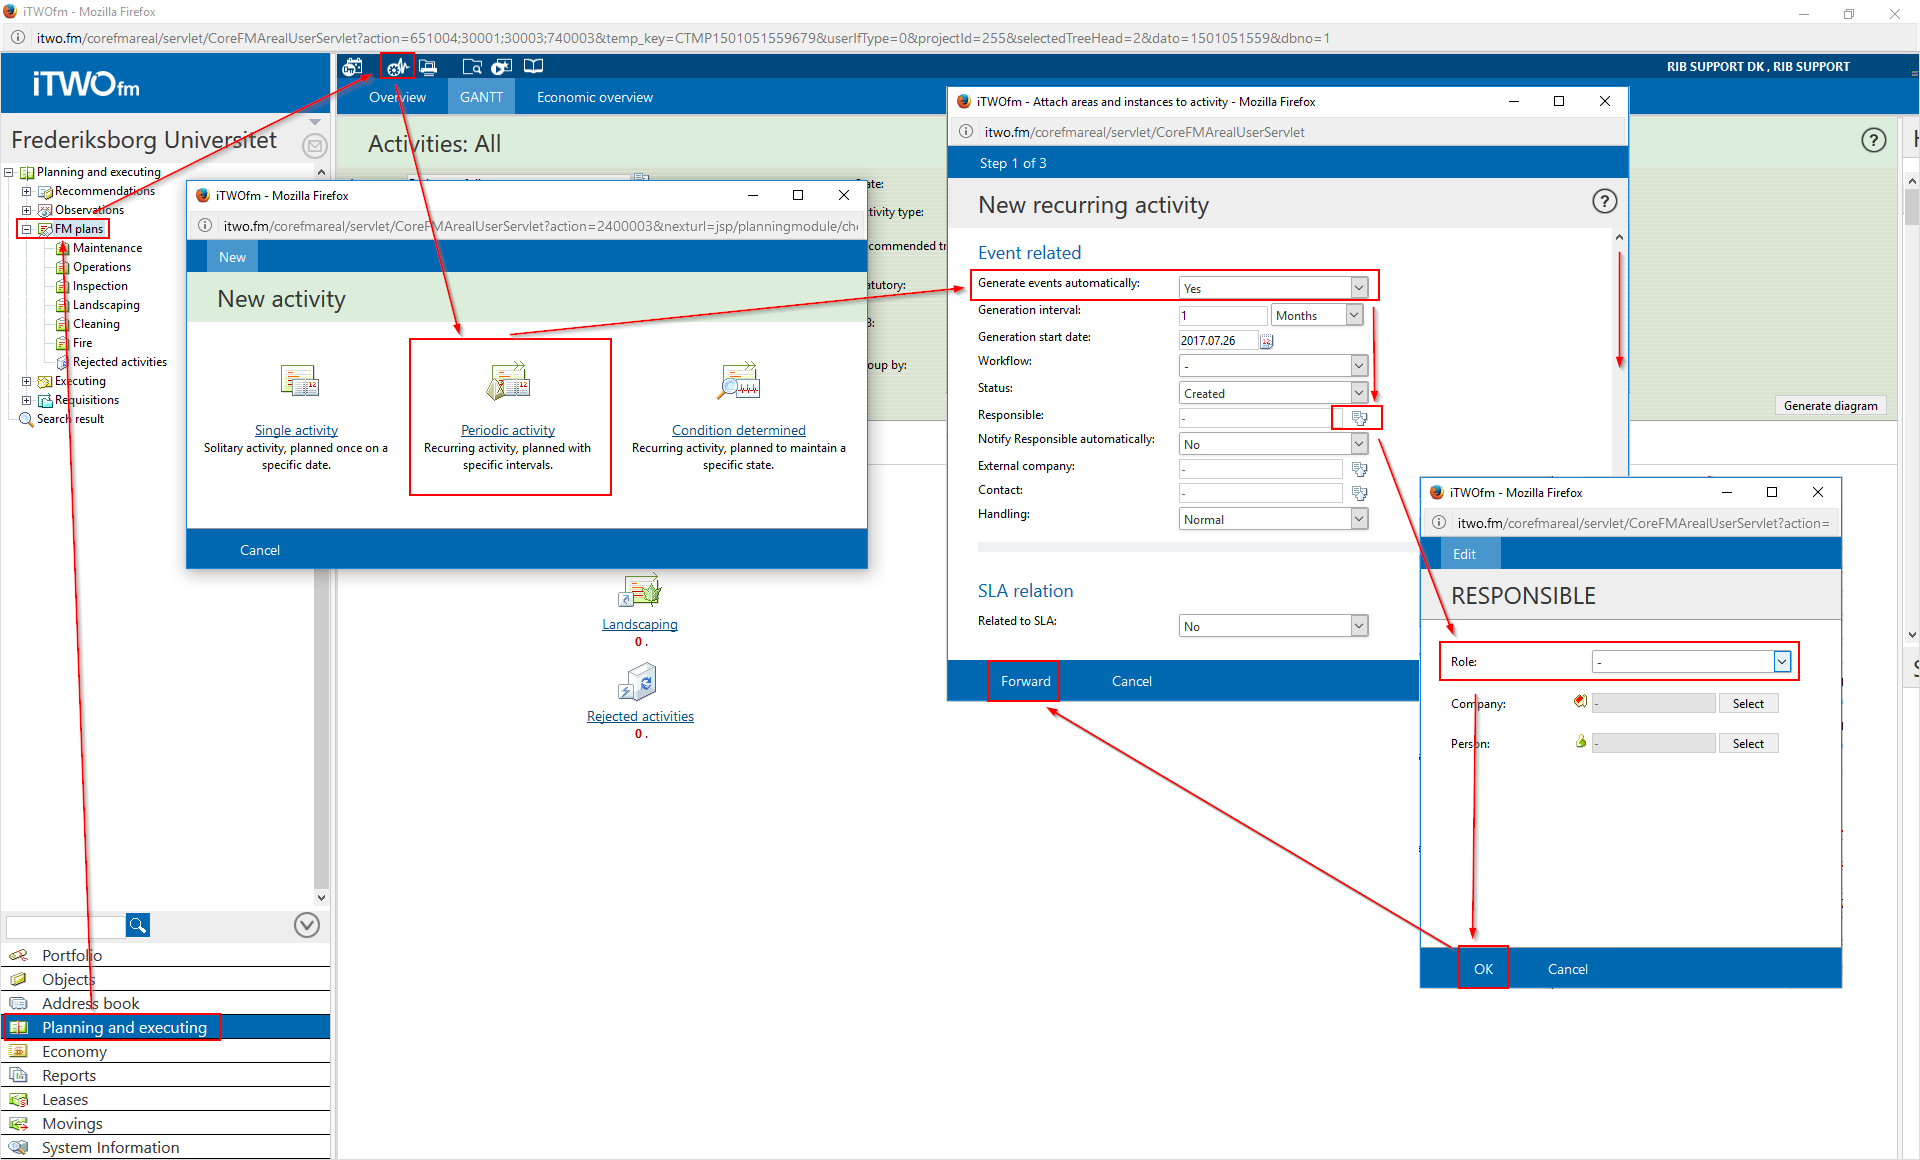The width and height of the screenshot is (1920, 1160).
Task: Click the Periodic activity icon
Action: click(508, 383)
